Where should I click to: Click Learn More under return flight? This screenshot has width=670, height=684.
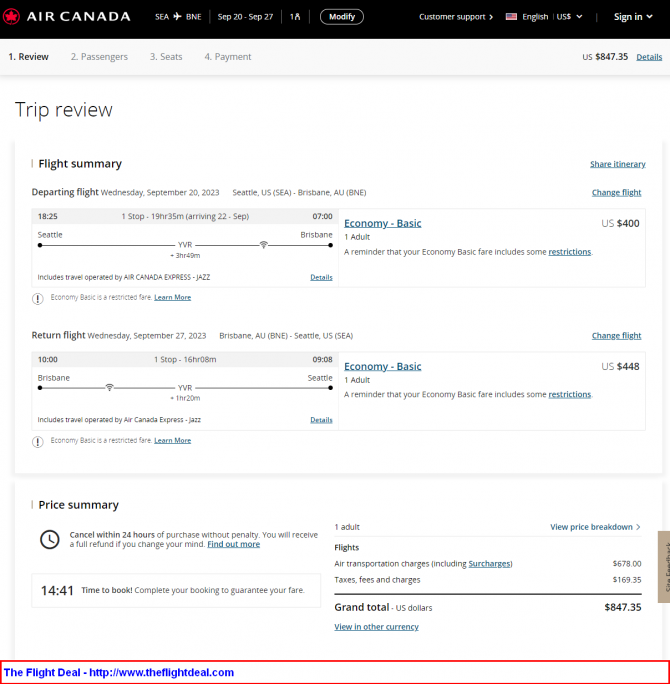(x=173, y=441)
